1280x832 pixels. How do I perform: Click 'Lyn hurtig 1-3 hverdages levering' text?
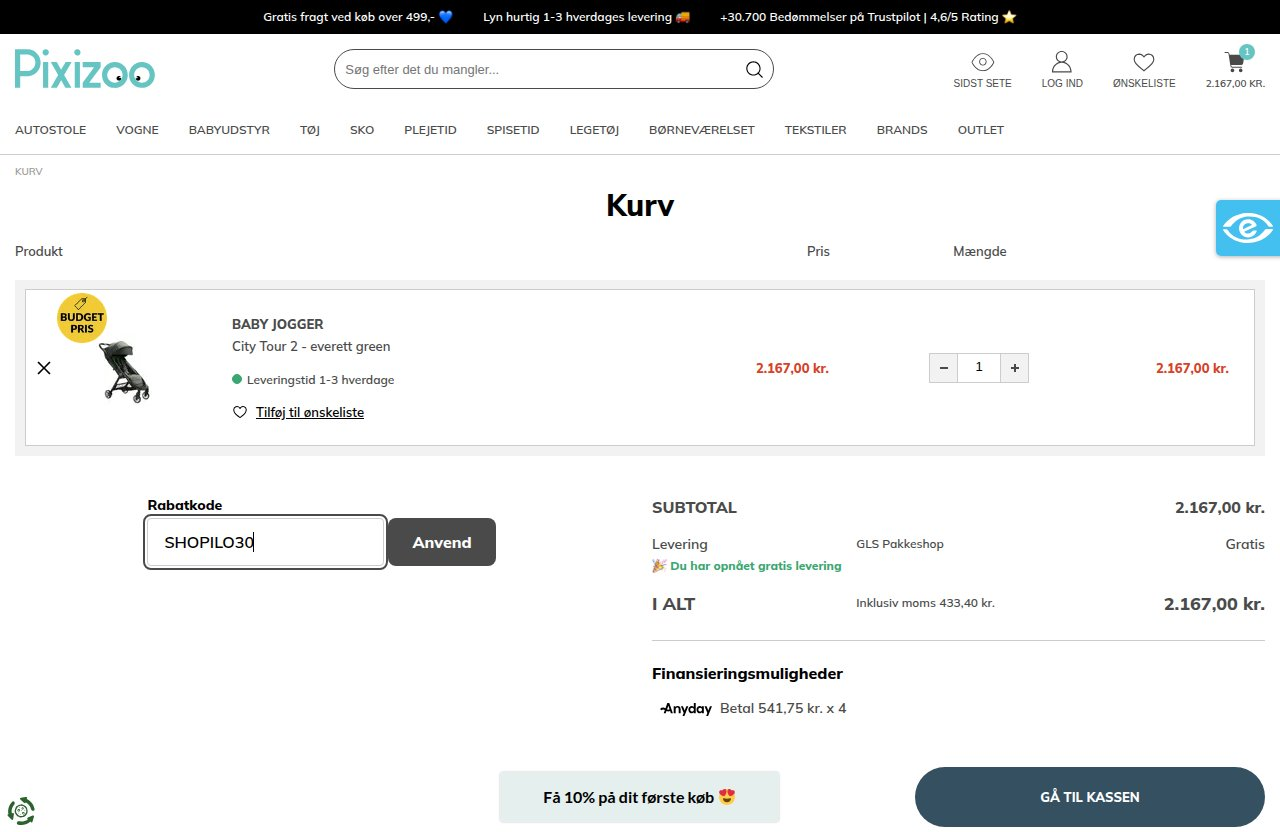(586, 17)
